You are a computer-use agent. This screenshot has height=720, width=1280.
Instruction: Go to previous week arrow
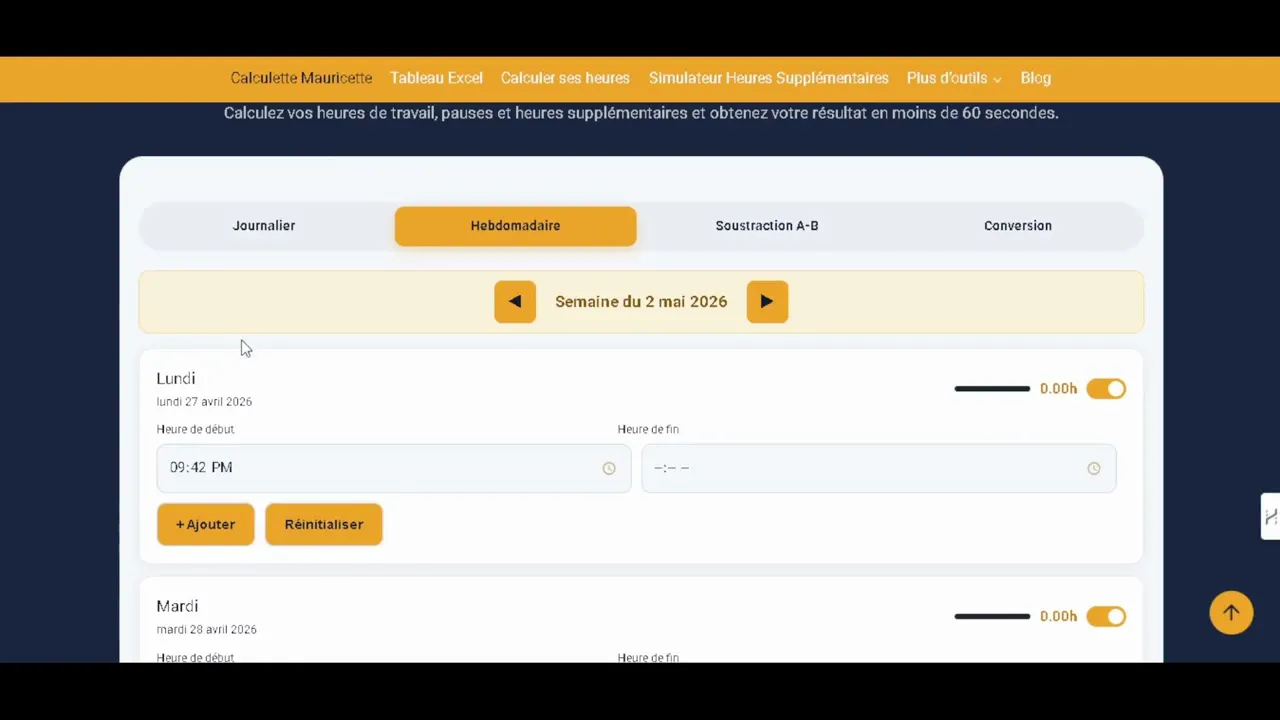[x=515, y=301]
